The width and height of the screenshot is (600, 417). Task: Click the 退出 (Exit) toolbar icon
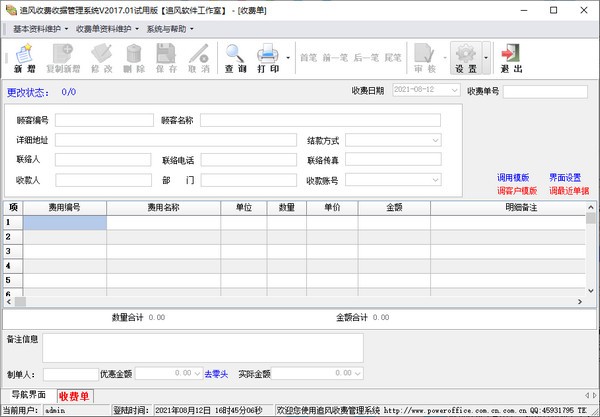click(x=511, y=58)
